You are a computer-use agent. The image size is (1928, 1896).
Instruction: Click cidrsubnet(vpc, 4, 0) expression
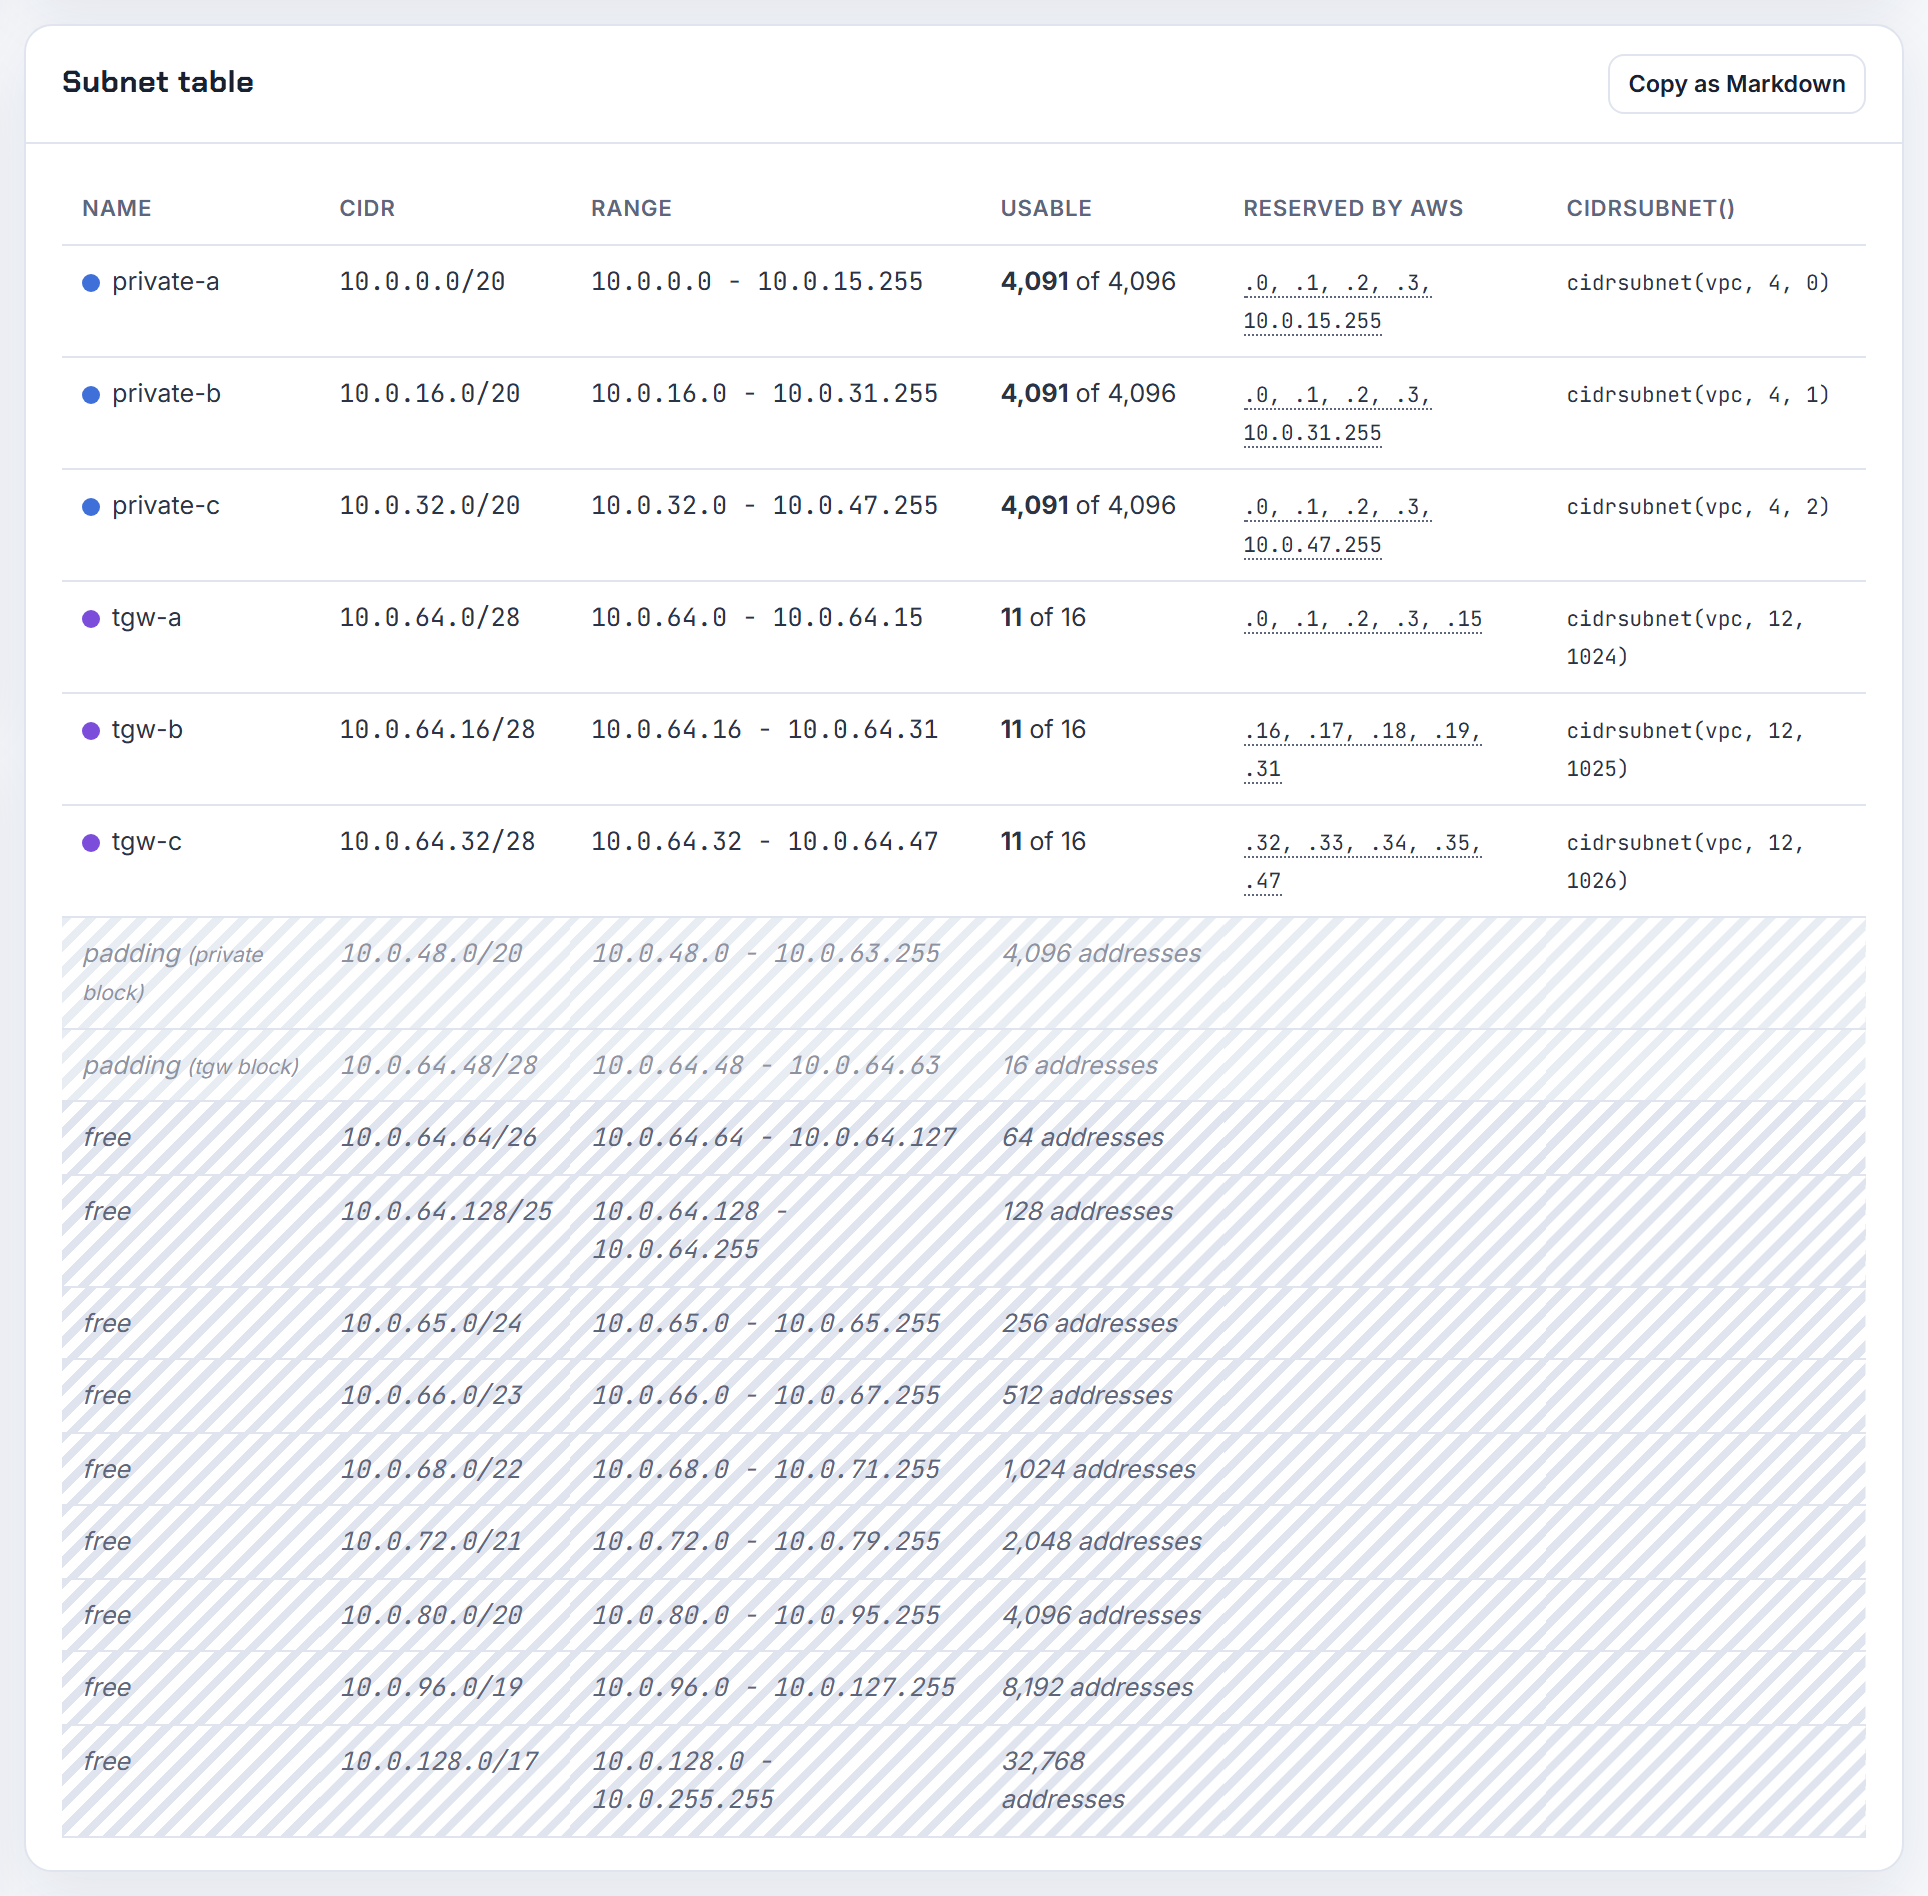click(x=1698, y=283)
